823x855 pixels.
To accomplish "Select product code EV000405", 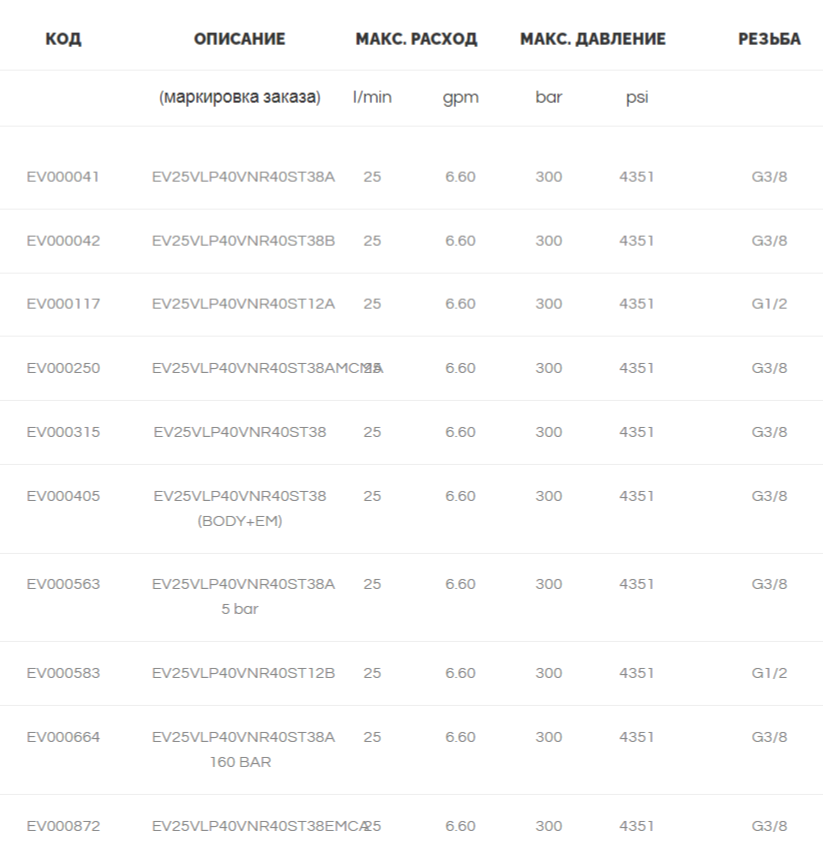I will [x=63, y=496].
